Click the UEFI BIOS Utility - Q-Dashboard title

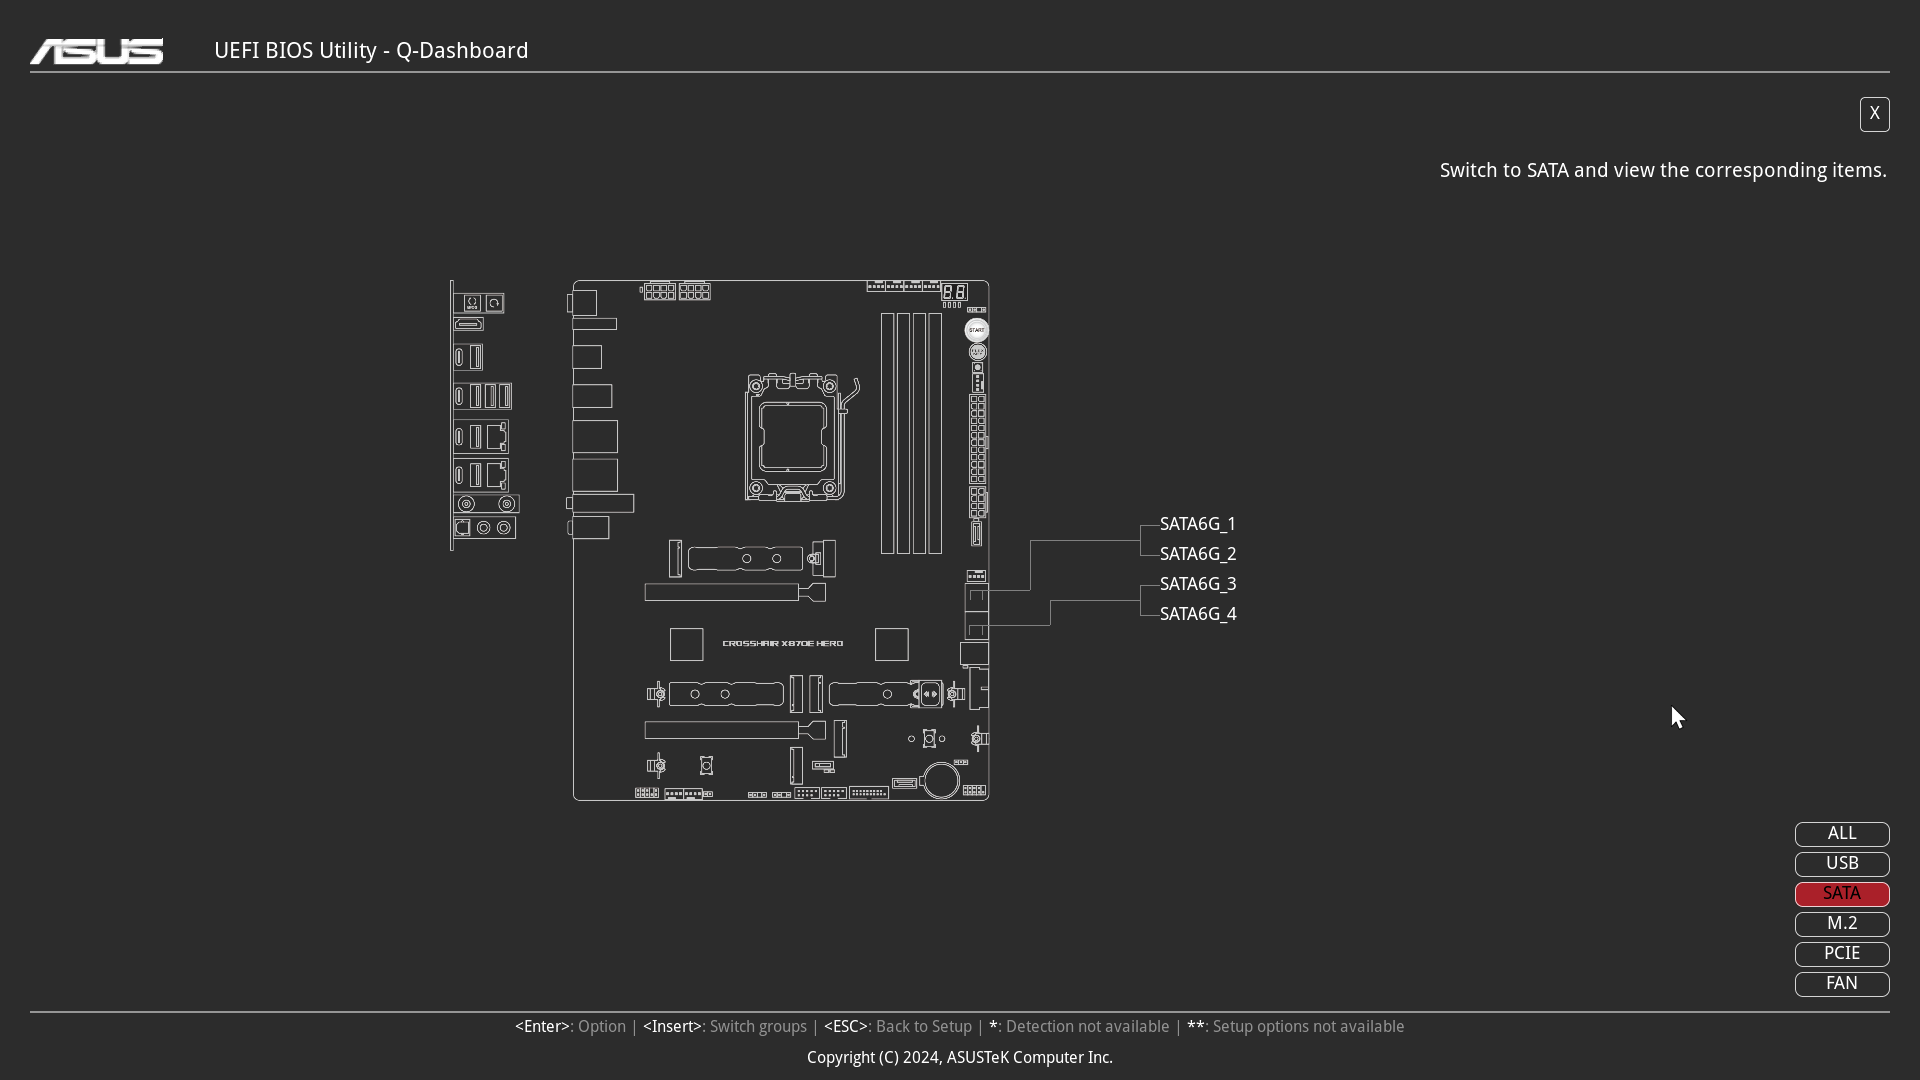click(x=371, y=51)
